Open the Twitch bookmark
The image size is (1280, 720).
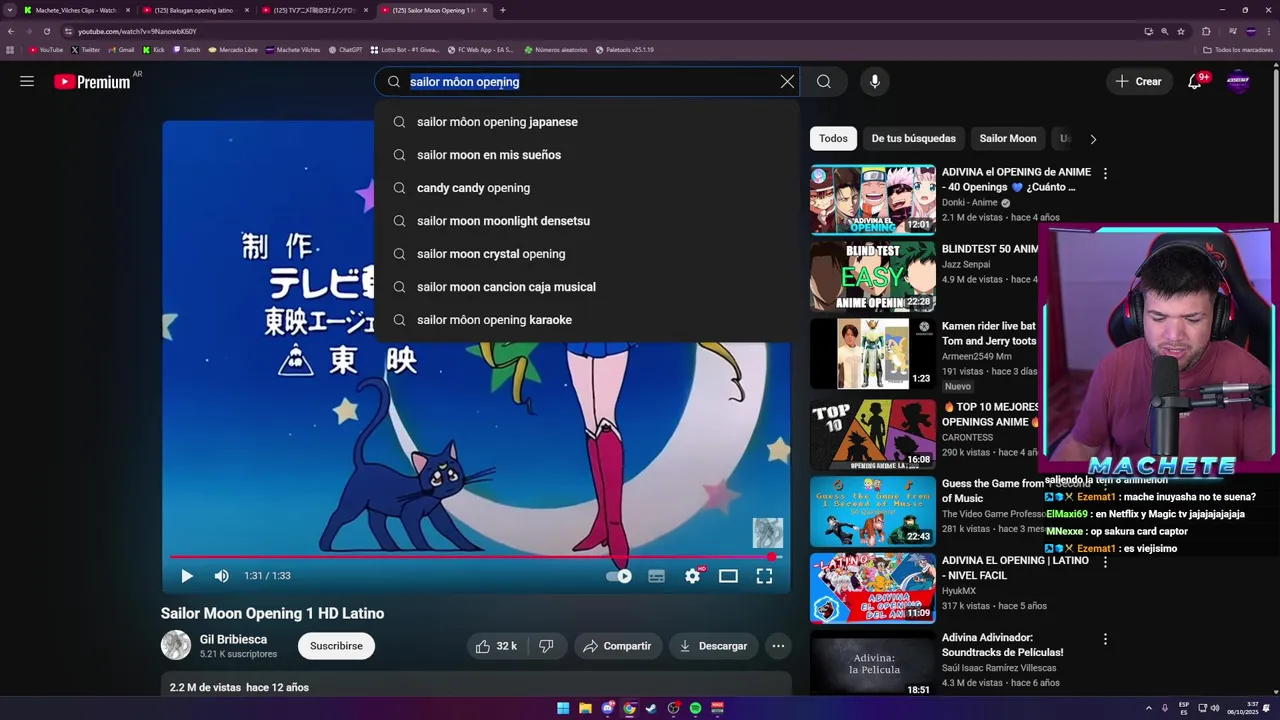(x=187, y=49)
